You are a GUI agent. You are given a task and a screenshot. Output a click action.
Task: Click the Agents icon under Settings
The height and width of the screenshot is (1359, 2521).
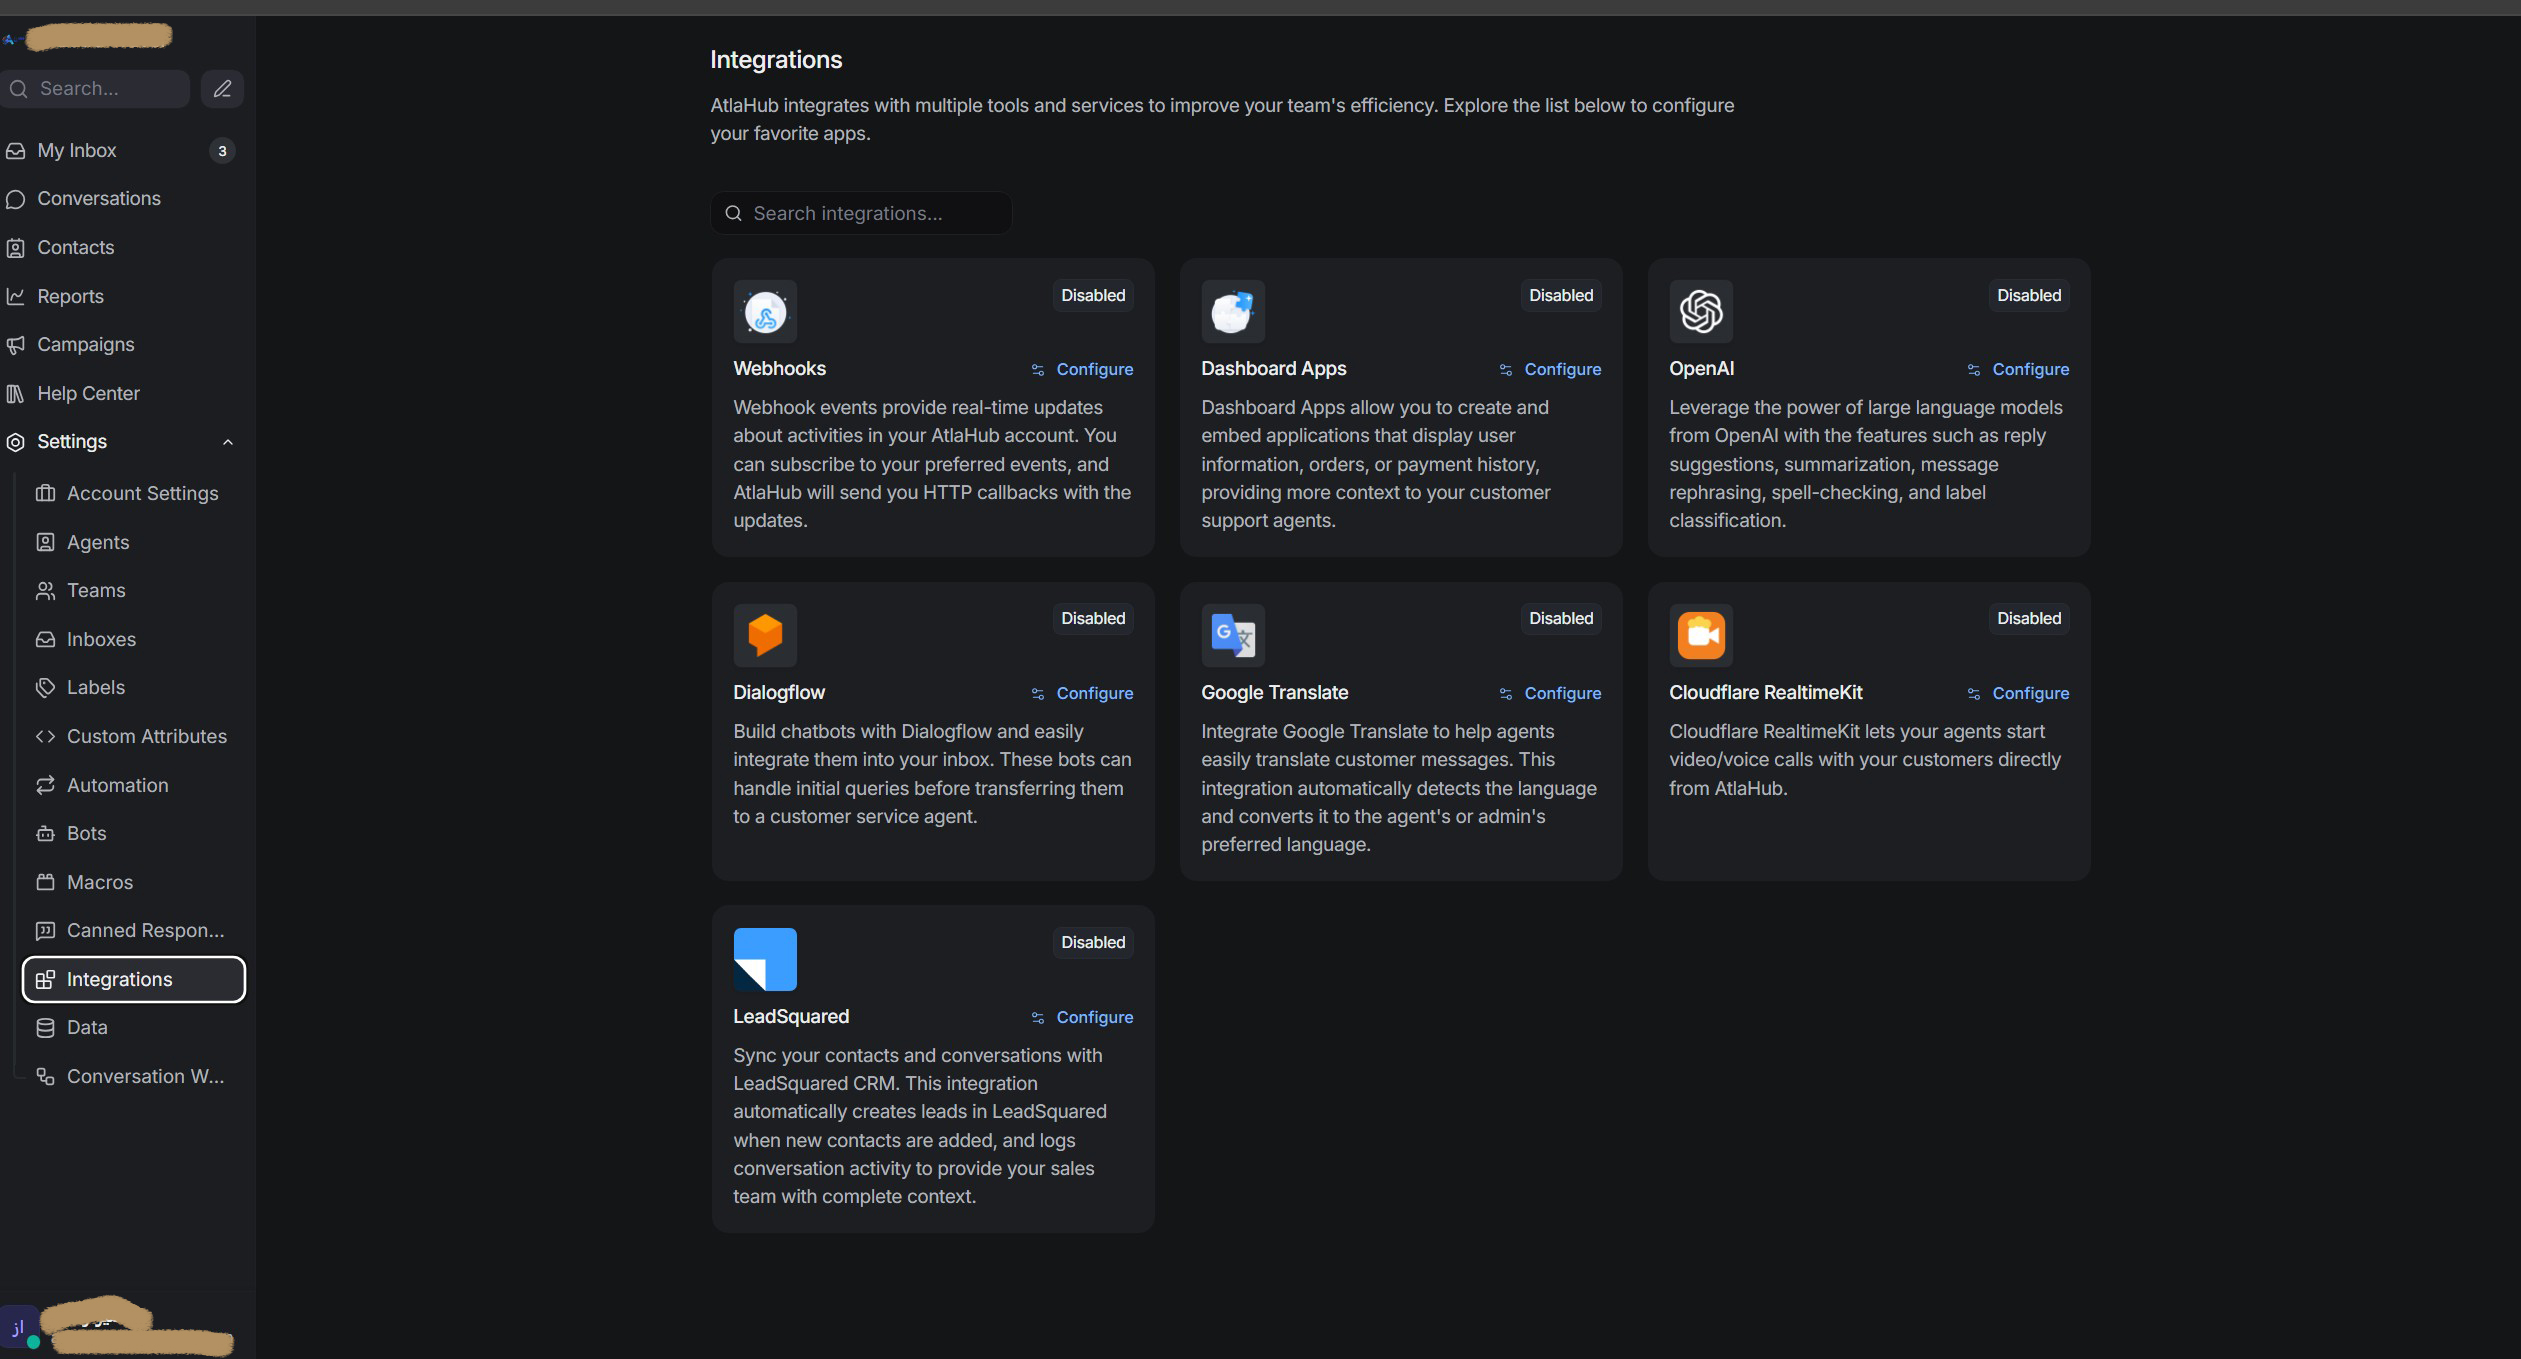click(45, 542)
